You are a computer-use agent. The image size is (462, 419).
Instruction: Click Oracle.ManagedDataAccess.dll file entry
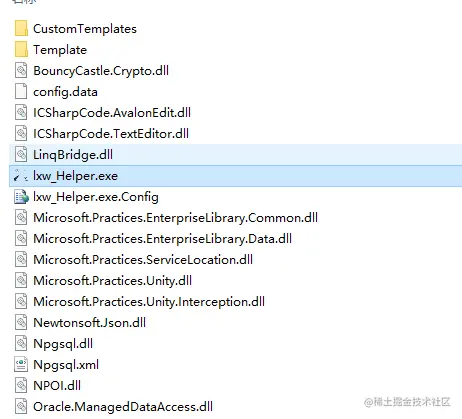pyautogui.click(x=123, y=406)
